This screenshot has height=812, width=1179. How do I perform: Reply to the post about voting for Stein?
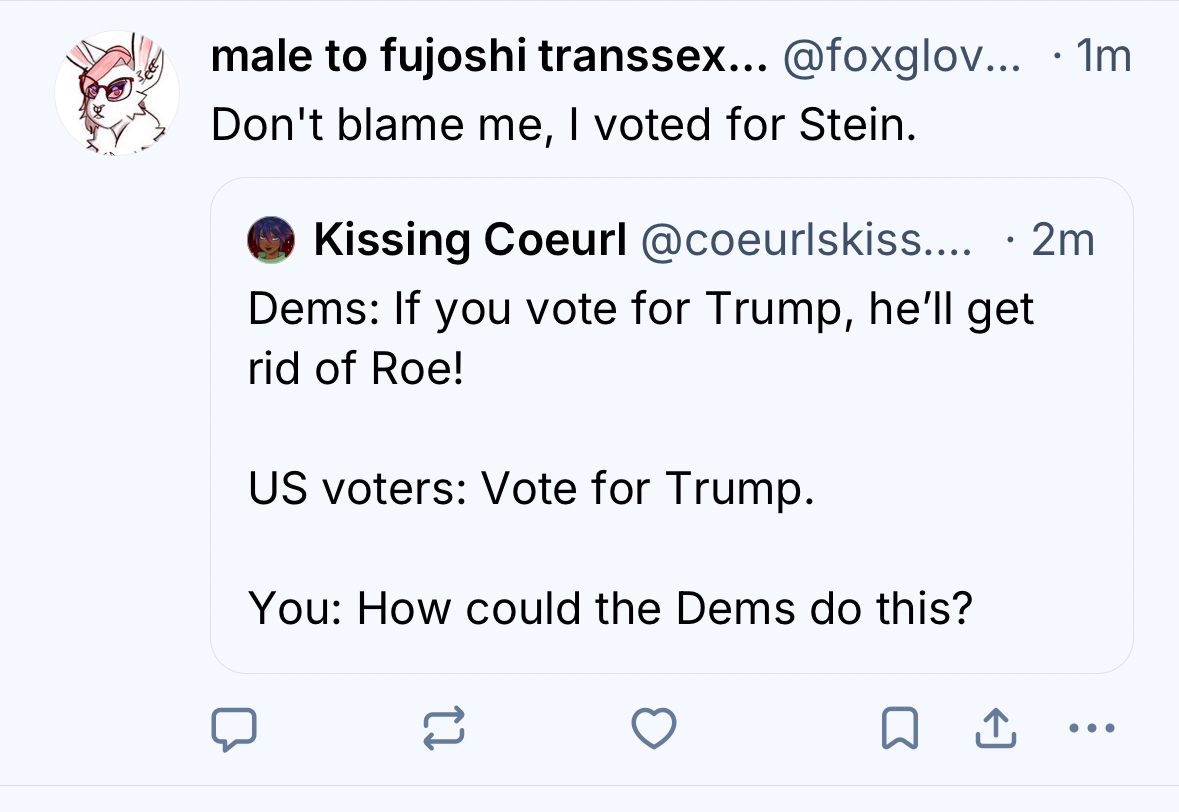[234, 729]
